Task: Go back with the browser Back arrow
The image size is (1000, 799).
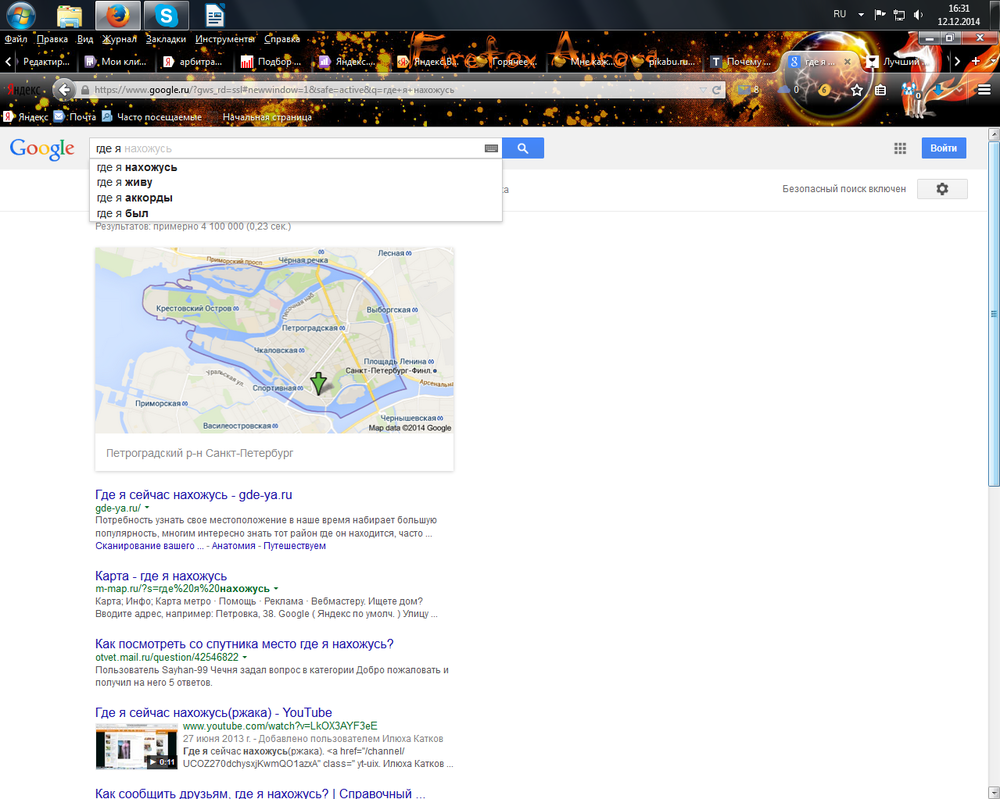Action: pyautogui.click(x=64, y=90)
